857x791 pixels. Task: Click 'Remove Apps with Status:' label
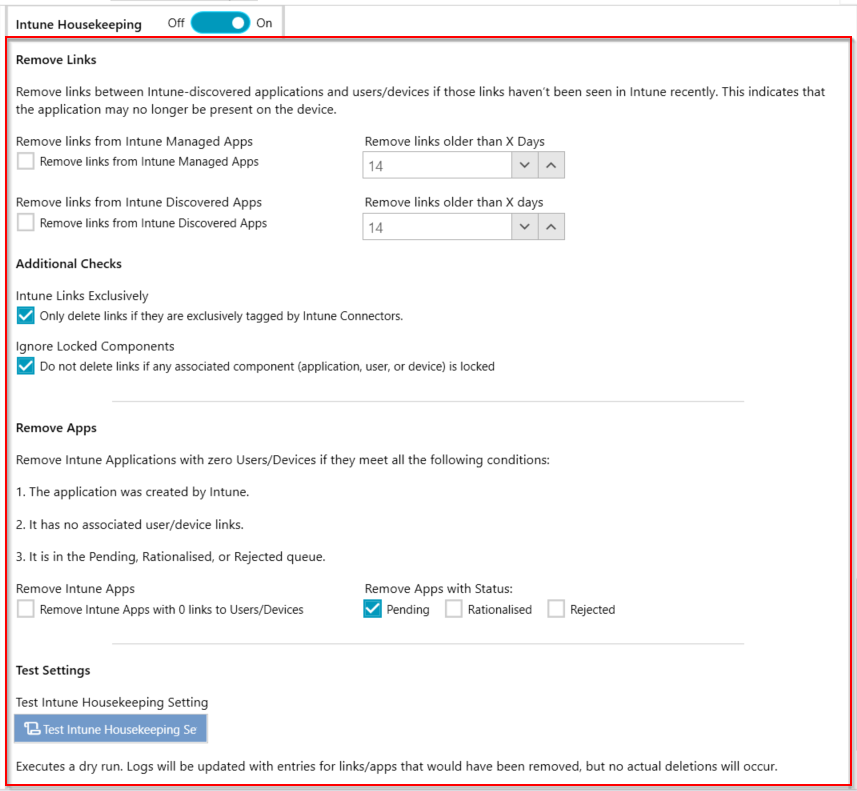pyautogui.click(x=439, y=589)
